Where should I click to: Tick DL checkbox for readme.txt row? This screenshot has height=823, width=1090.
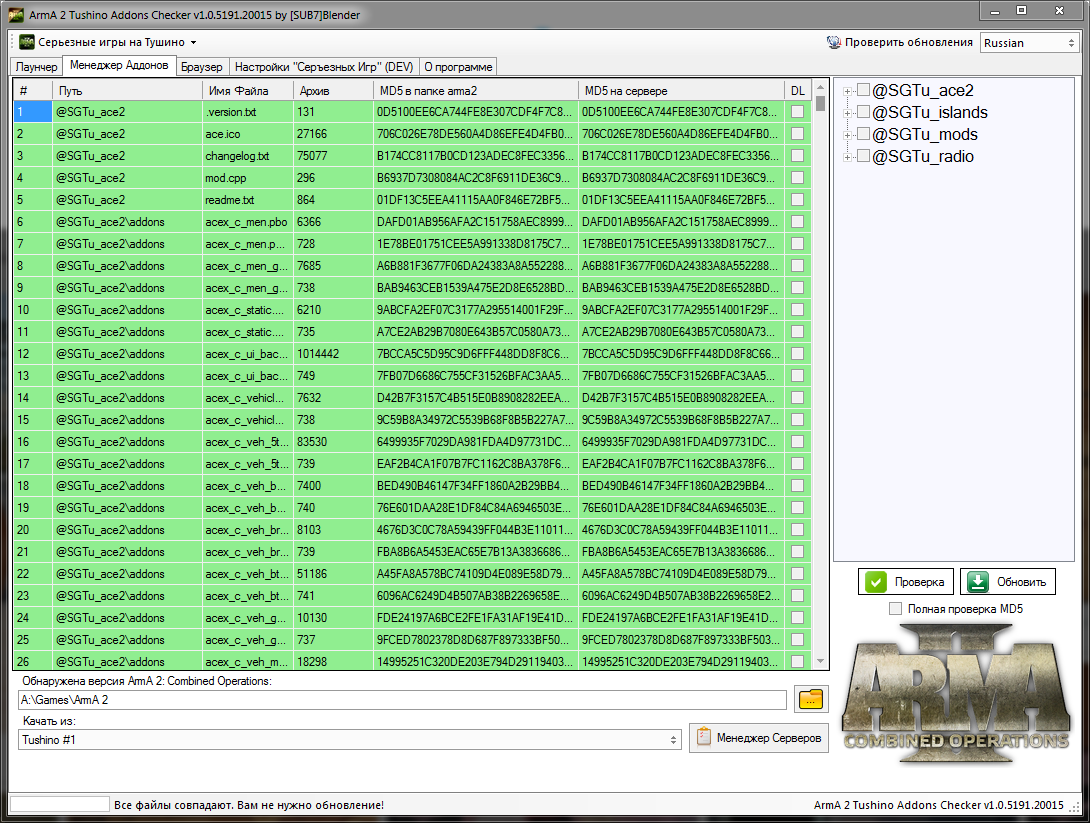coord(797,199)
